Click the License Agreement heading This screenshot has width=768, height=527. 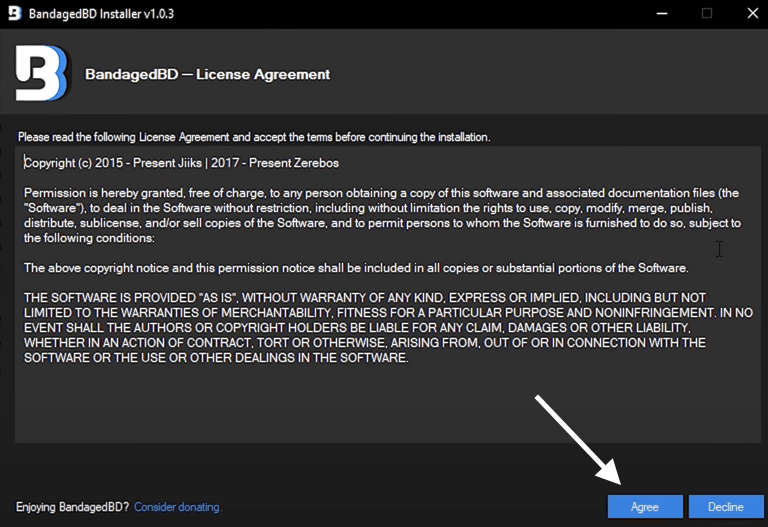coord(207,74)
